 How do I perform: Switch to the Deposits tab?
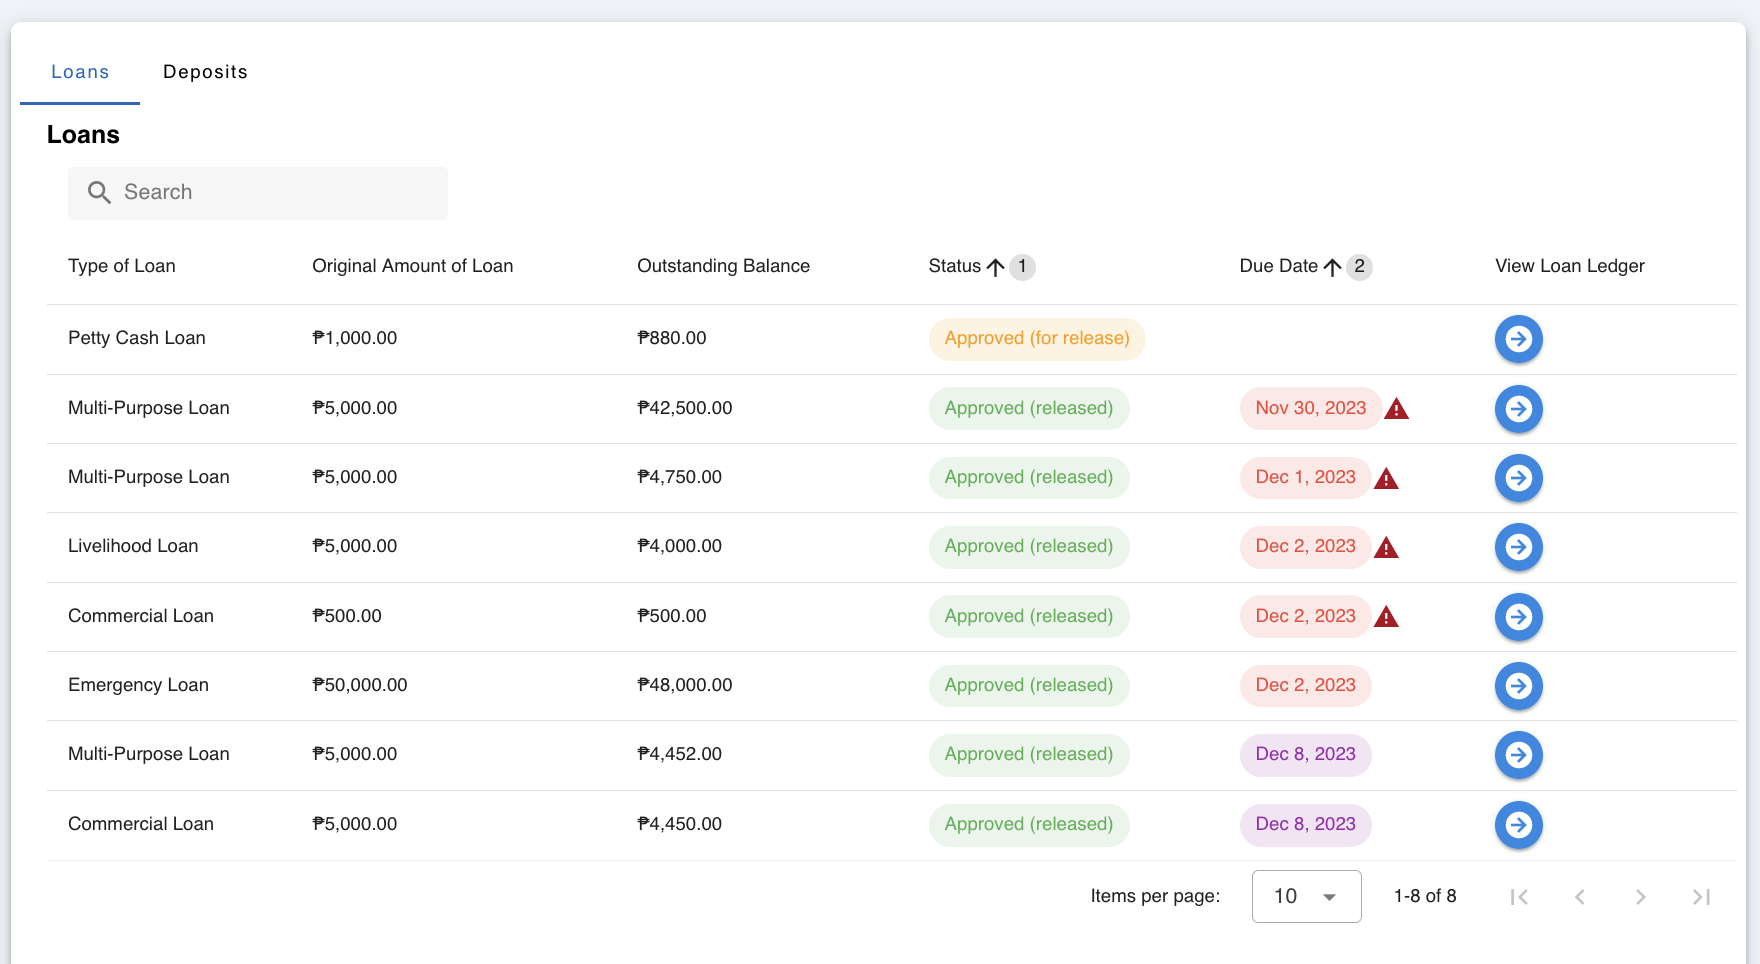click(205, 71)
